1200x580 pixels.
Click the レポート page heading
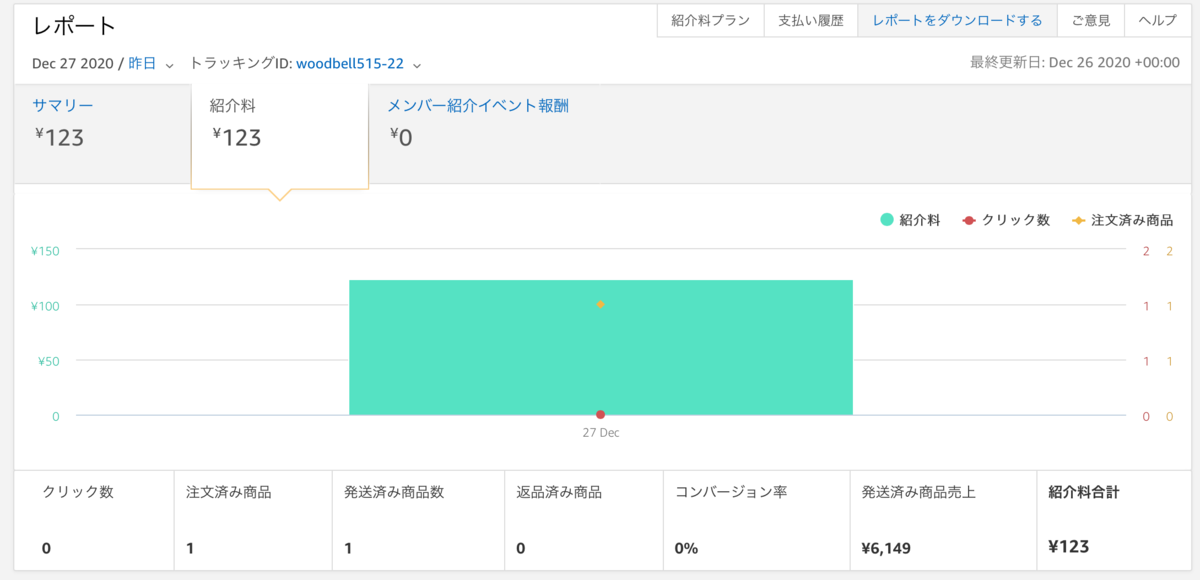tap(75, 26)
